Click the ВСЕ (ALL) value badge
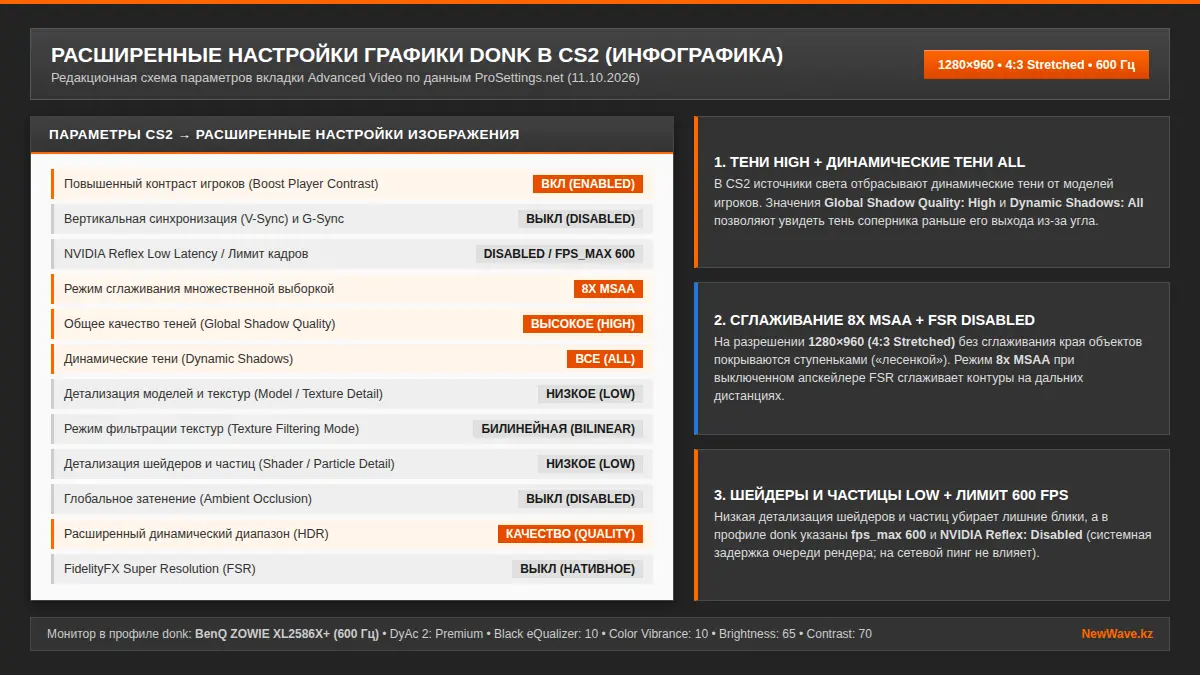Screen dimensions: 1200x675 [x=605, y=359]
